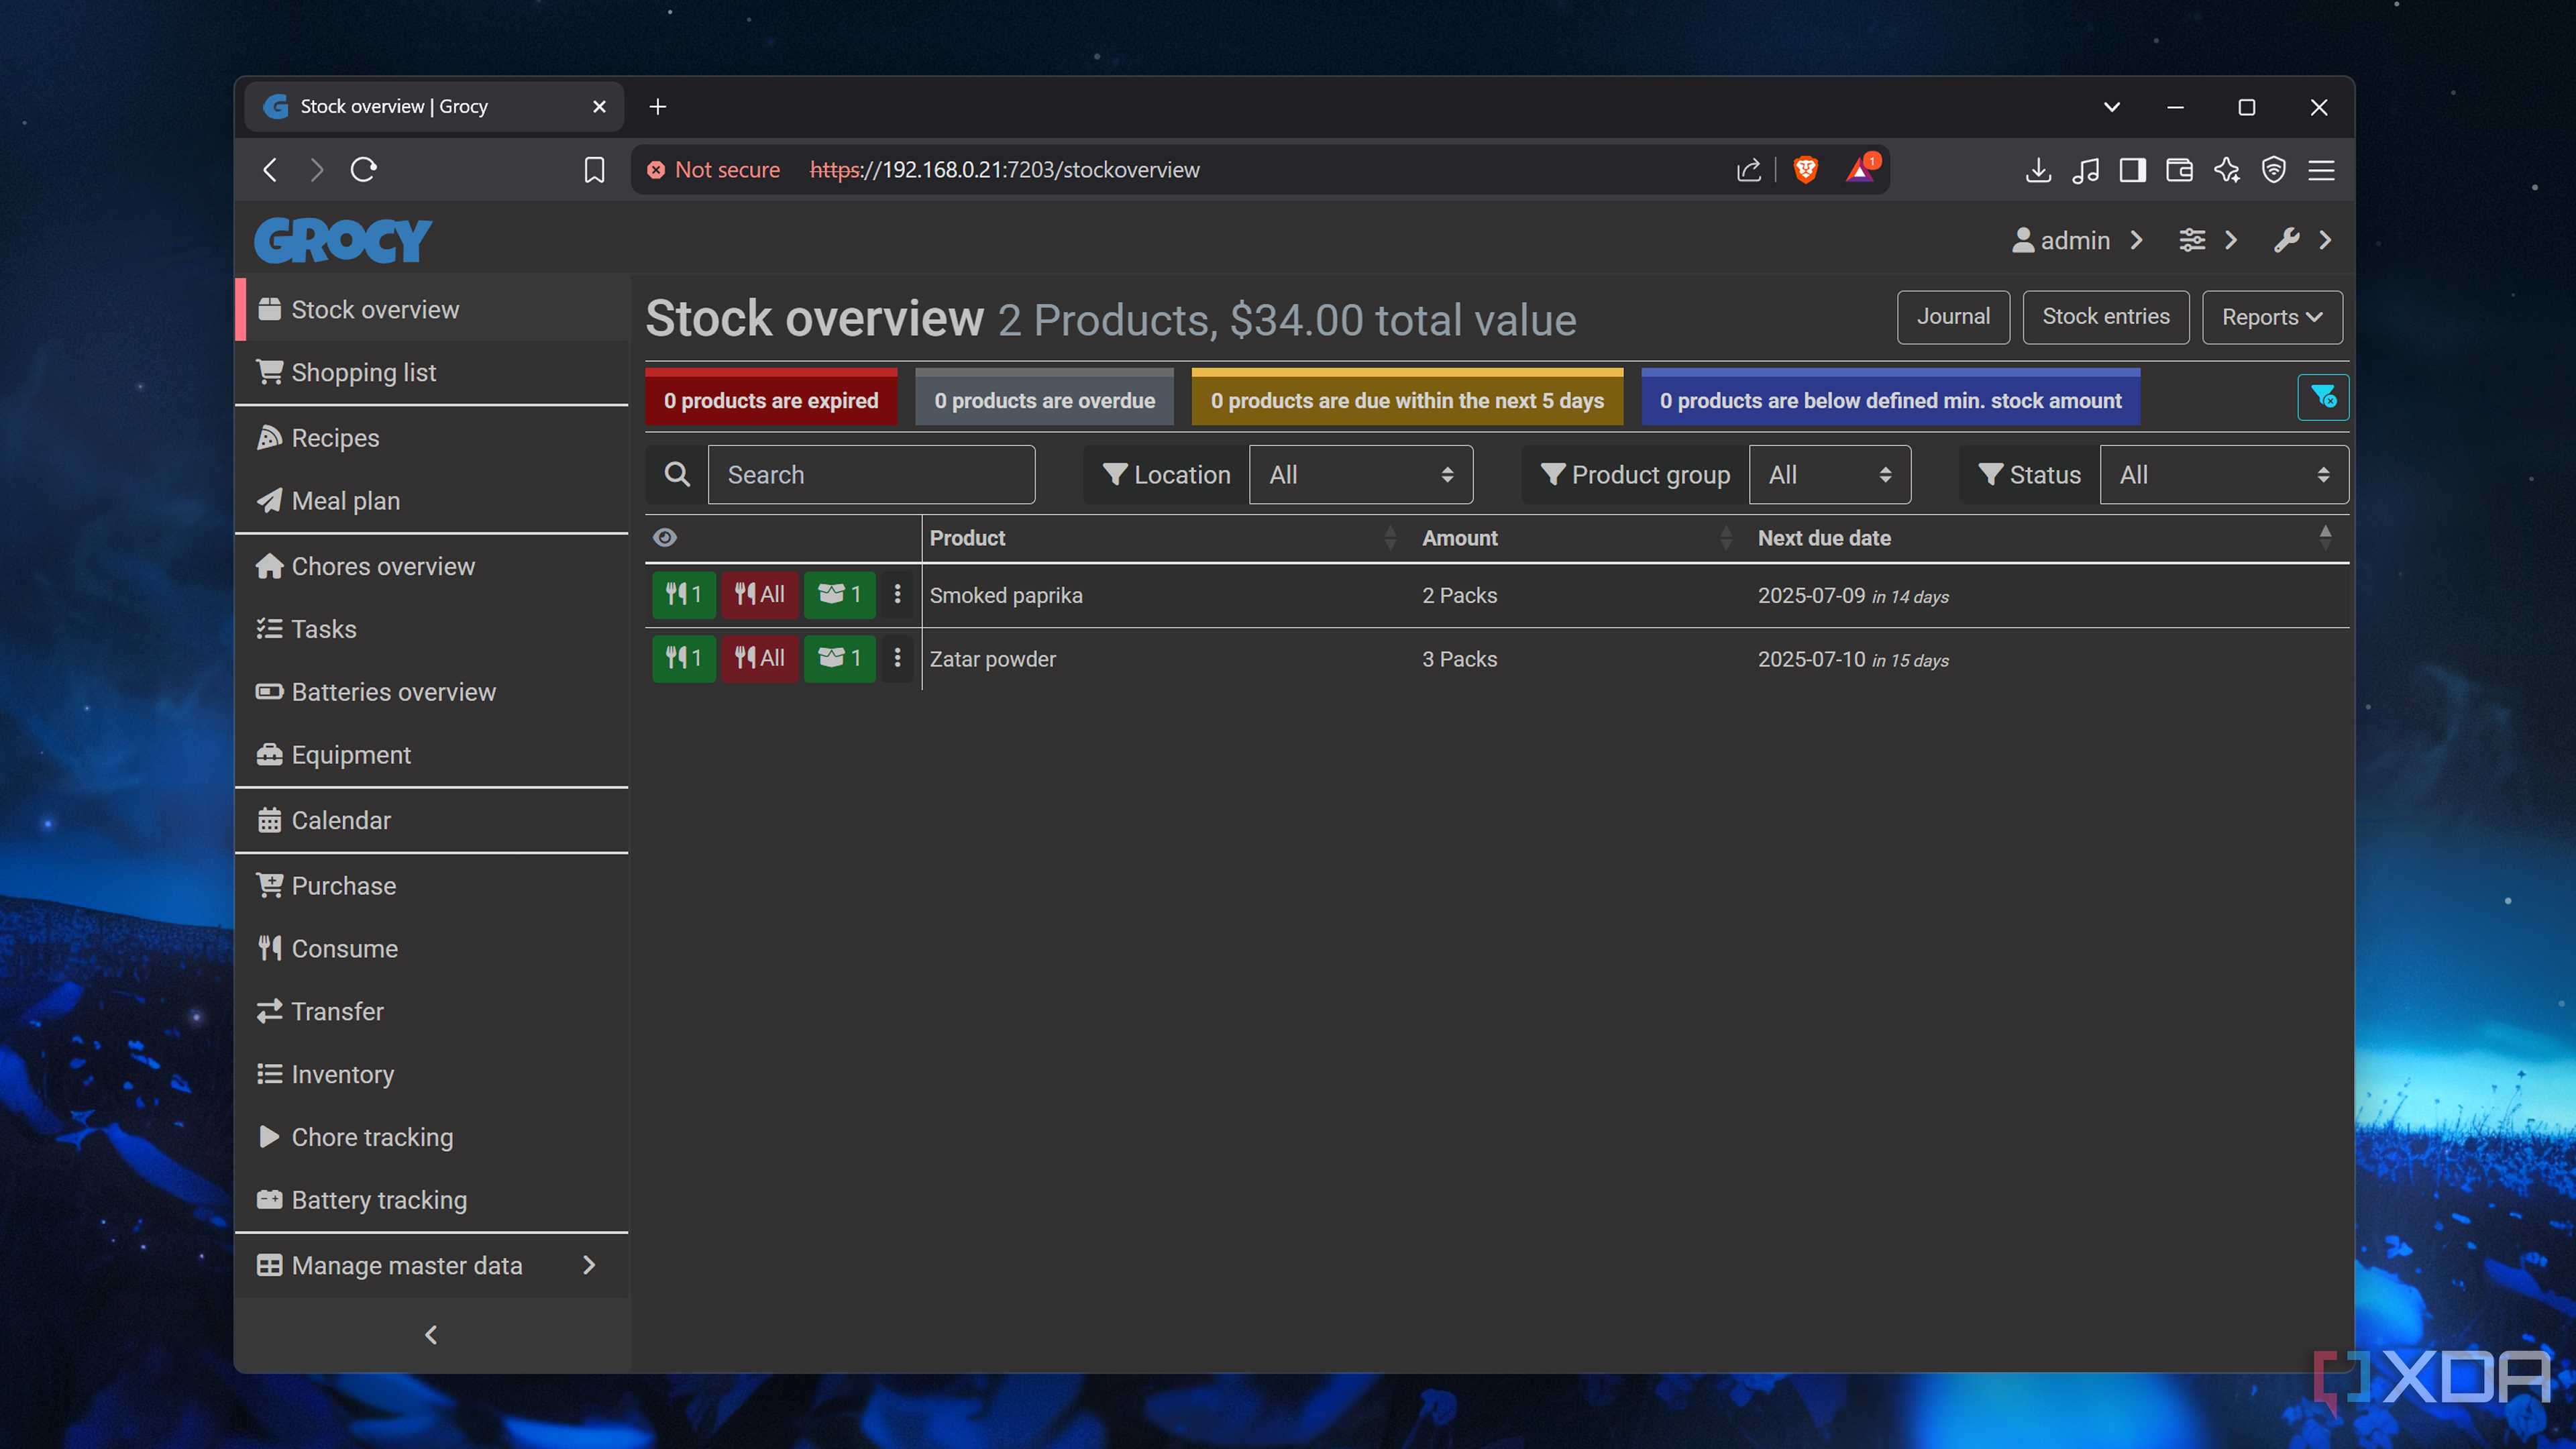Open the admin user menu

[x=2078, y=240]
